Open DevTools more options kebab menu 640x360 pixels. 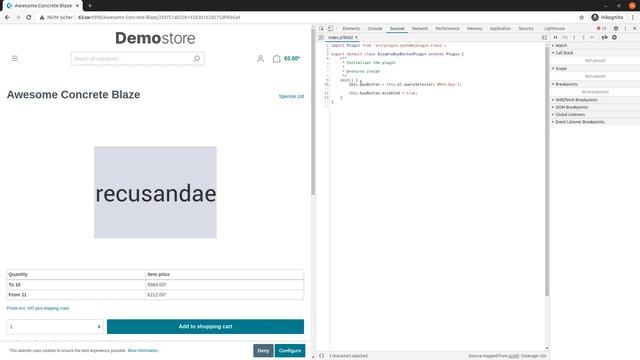[625, 29]
